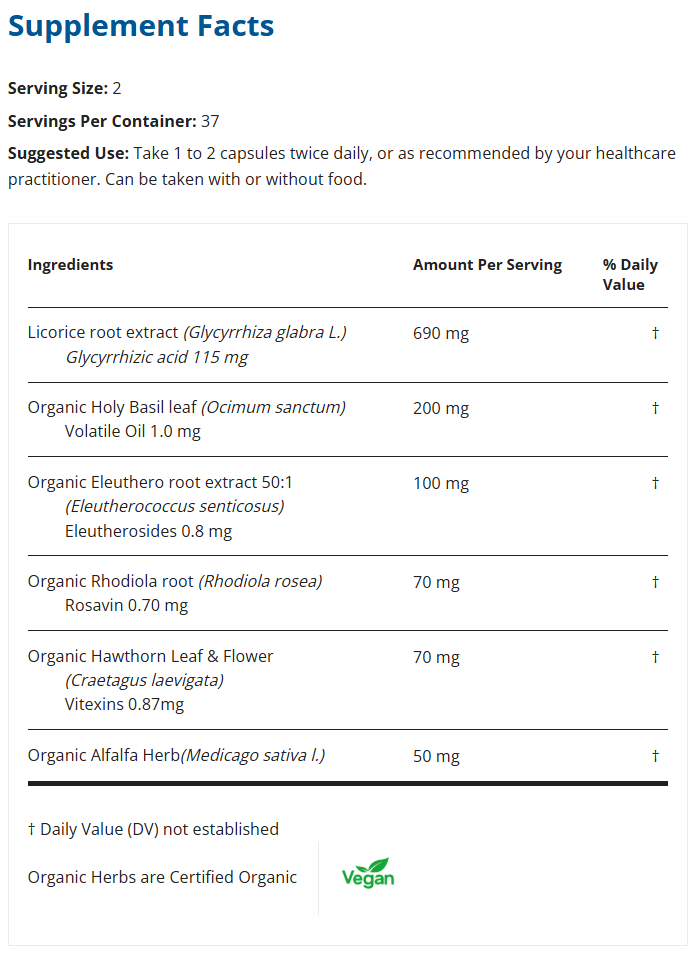This screenshot has width=697, height=959.
Task: Click the 100 mg amount value
Action: coord(440,483)
